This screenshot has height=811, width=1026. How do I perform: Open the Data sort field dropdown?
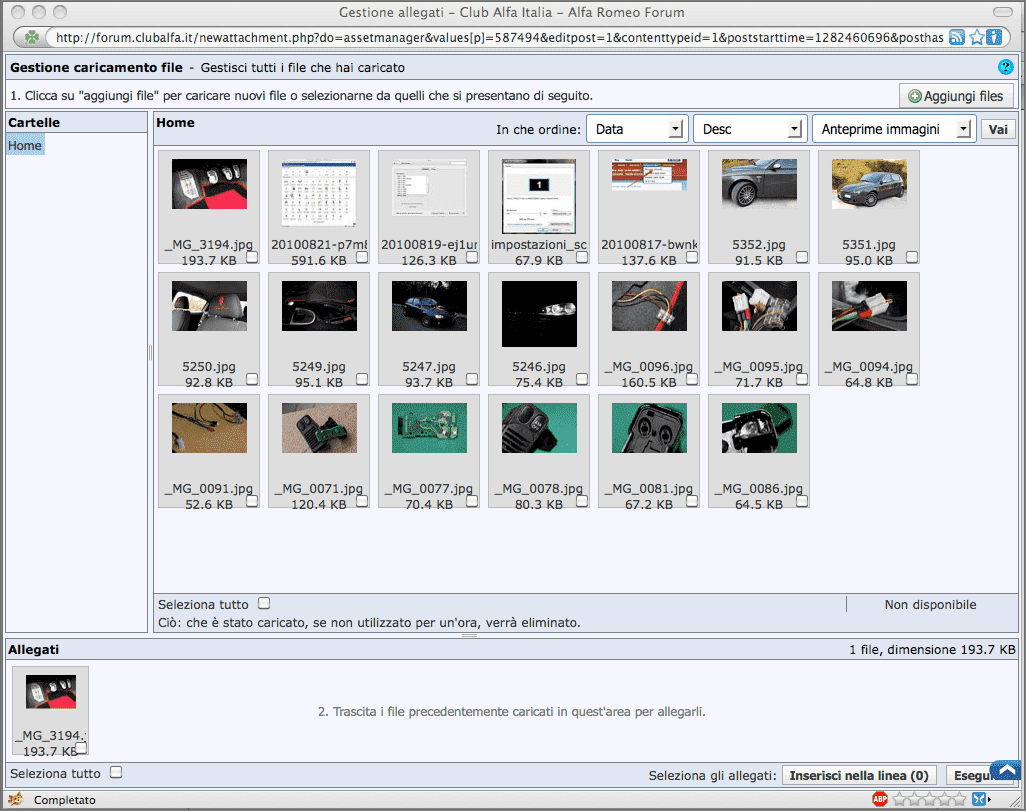[x=637, y=129]
